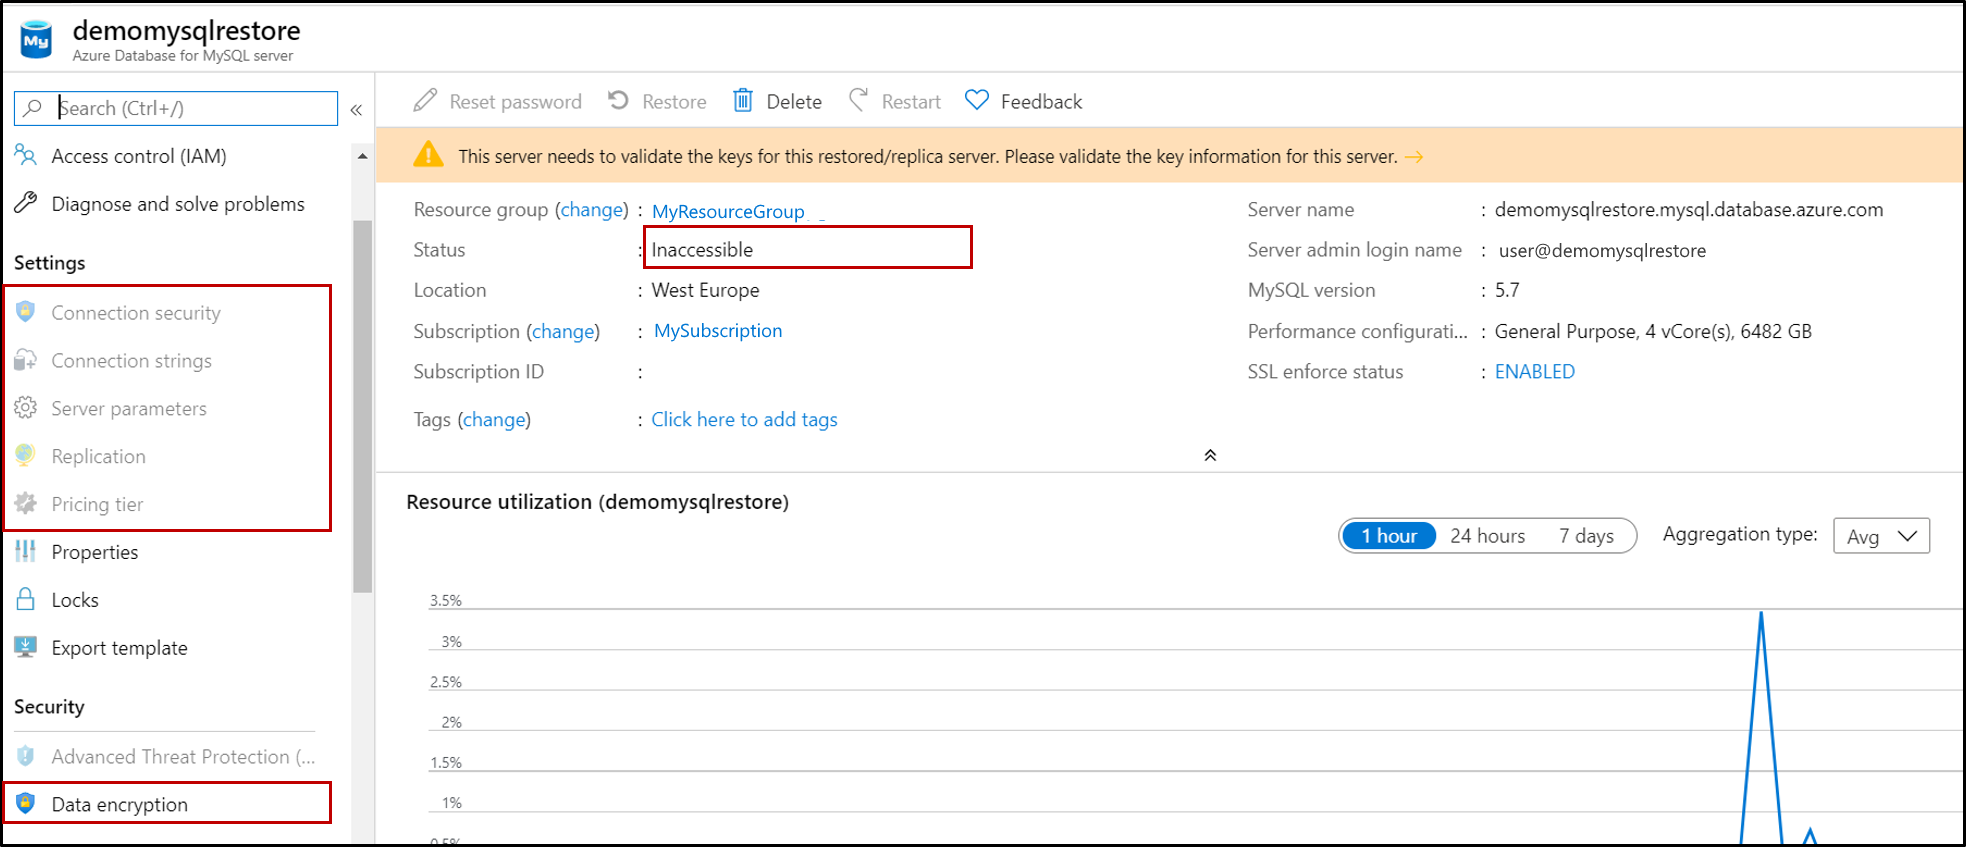Click the Data encryption shield icon
Viewport: 1966px width, 847px height.
click(x=26, y=803)
